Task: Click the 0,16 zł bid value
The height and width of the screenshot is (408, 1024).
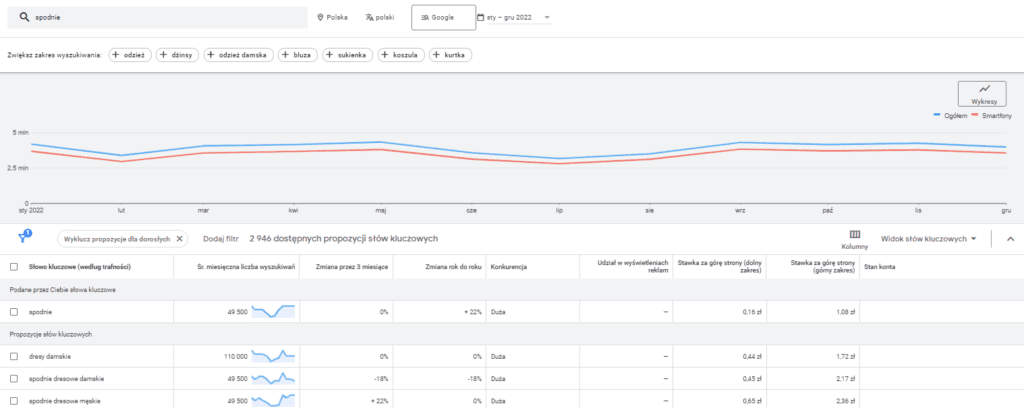Action: pyautogui.click(x=751, y=312)
